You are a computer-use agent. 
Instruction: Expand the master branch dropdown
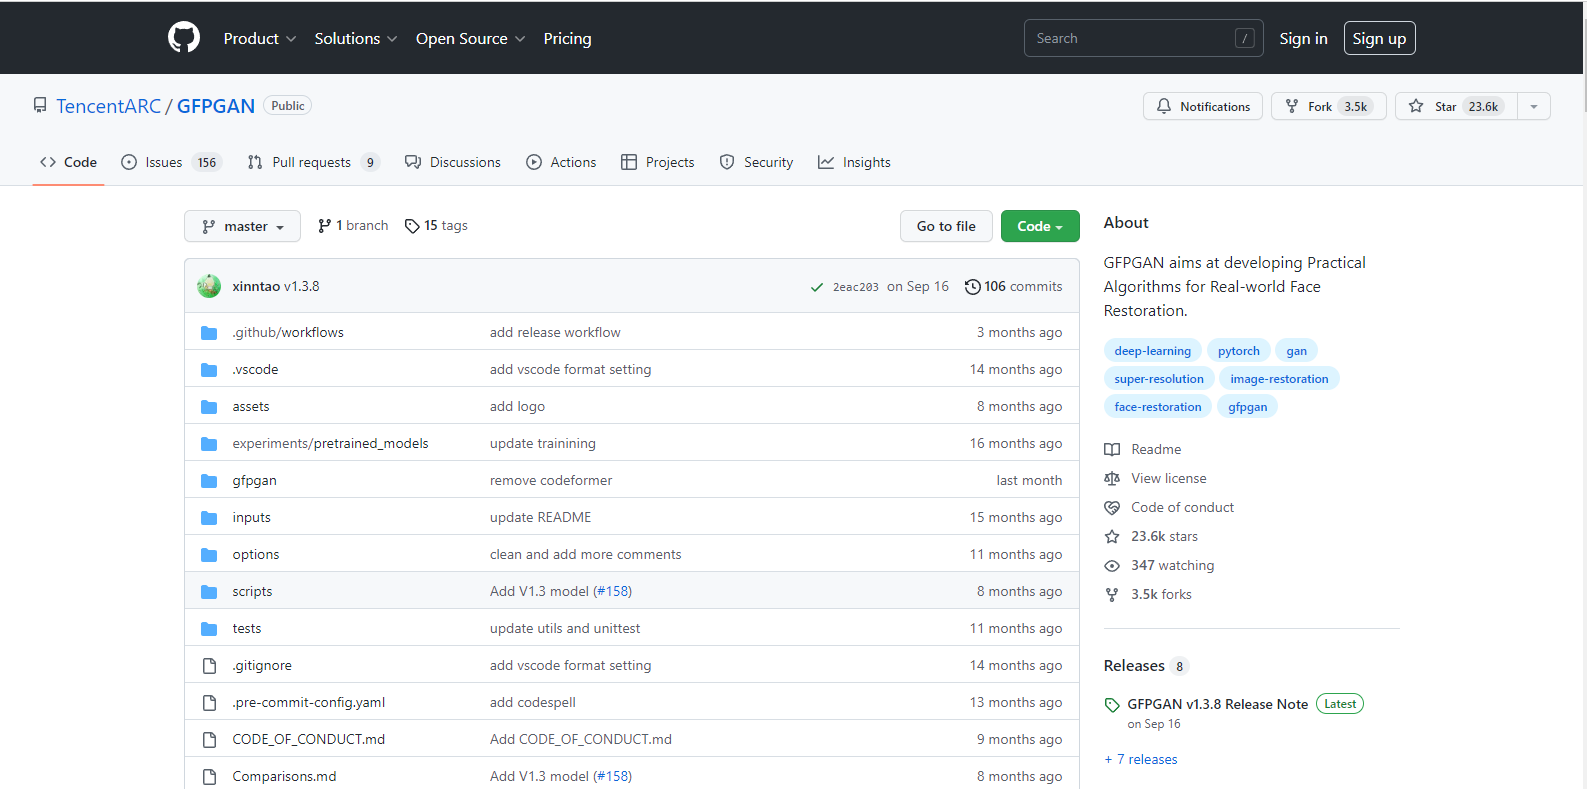242,226
